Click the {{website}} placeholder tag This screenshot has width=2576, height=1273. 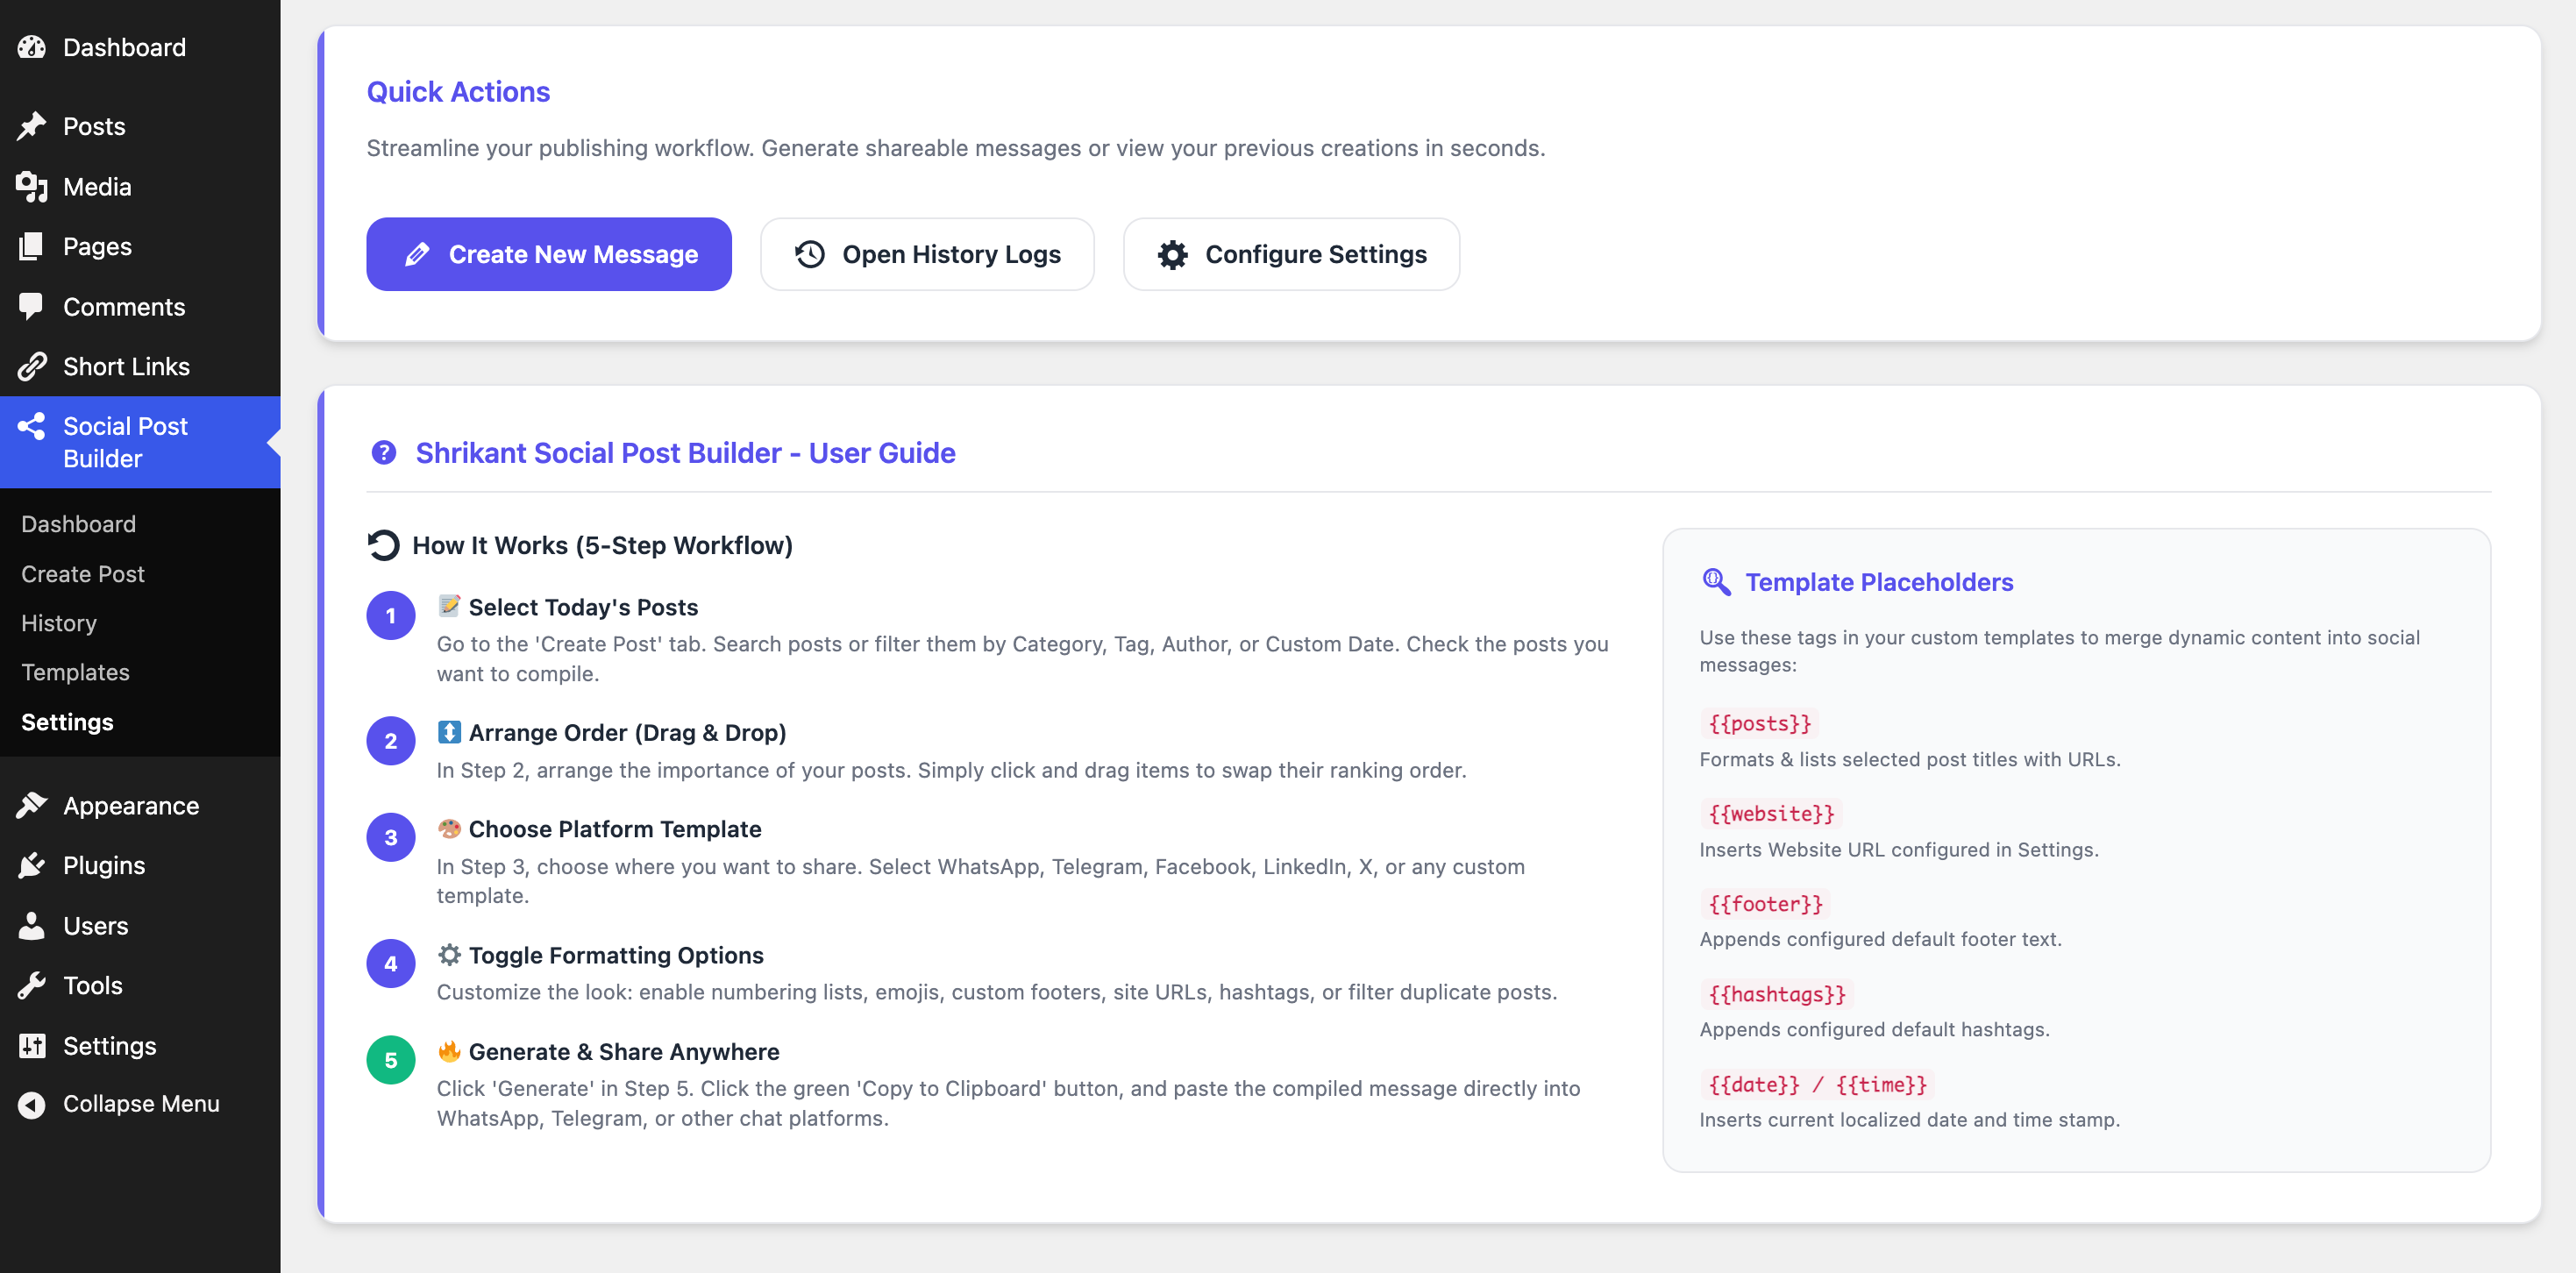coord(1771,813)
